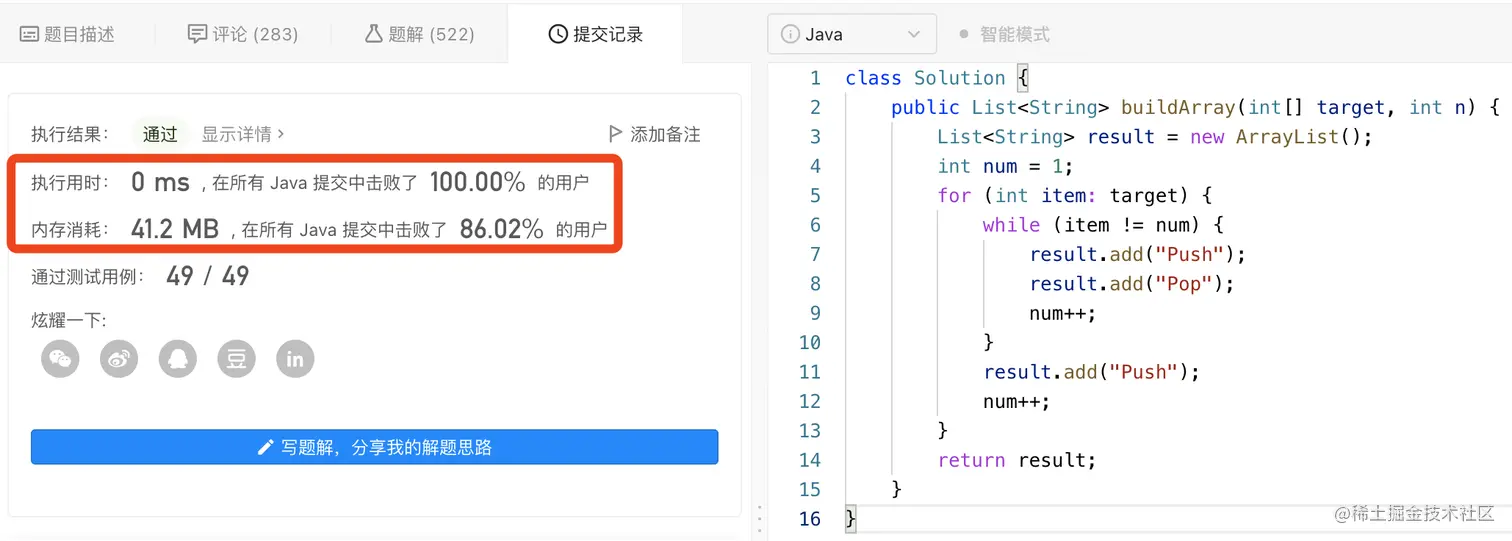Toggle the 智能模式 option
The height and width of the screenshot is (541, 1512).
coord(1004,34)
